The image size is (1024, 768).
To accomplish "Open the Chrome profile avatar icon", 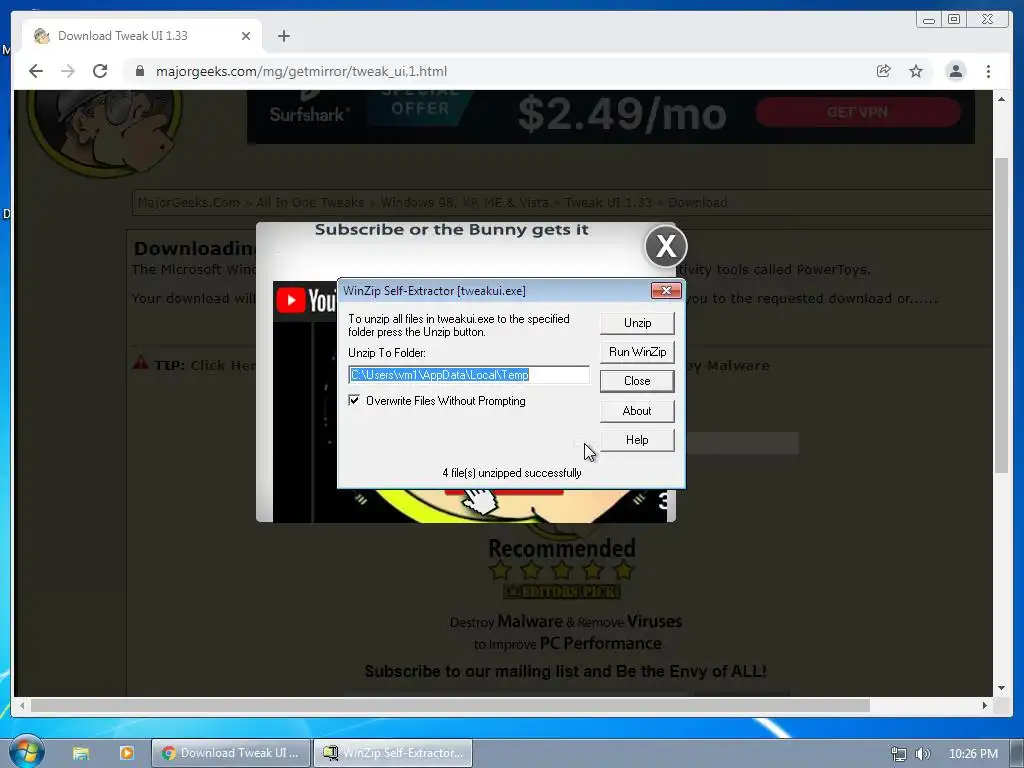I will [x=955, y=71].
